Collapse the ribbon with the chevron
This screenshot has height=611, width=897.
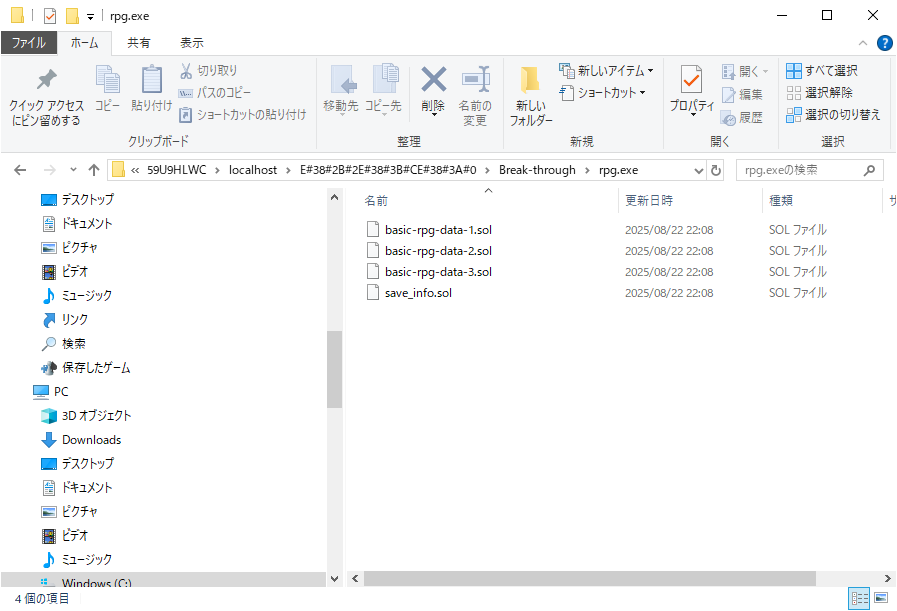[864, 43]
